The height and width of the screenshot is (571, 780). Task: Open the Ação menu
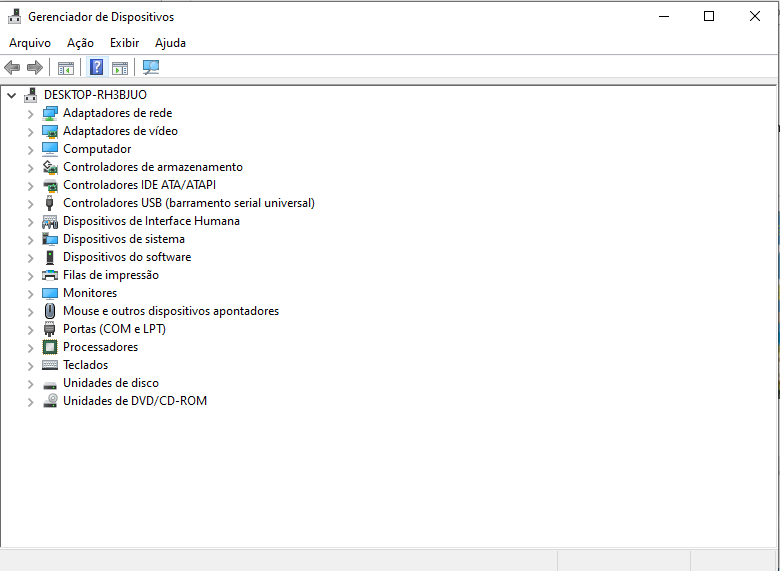click(80, 43)
